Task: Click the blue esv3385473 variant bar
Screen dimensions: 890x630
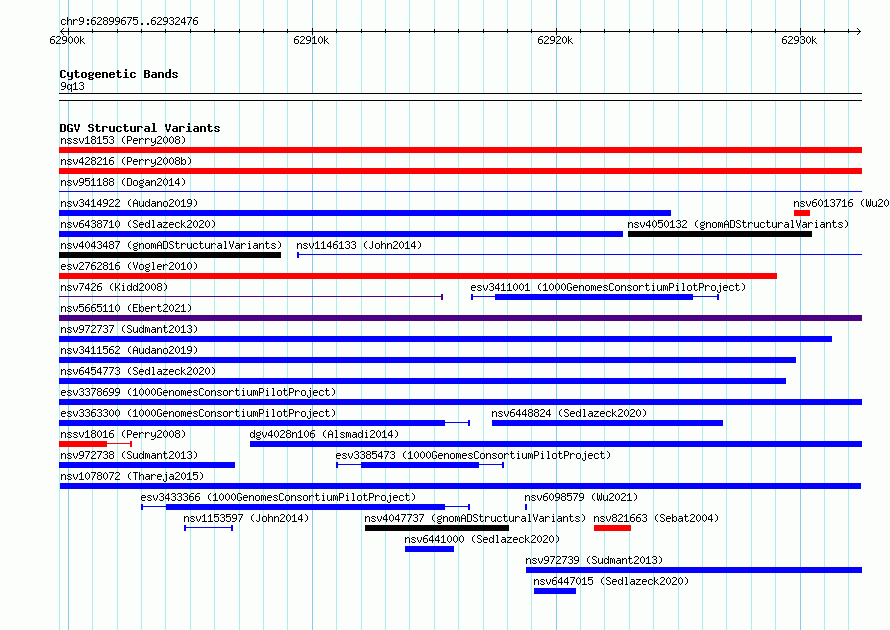Action: click(x=420, y=465)
